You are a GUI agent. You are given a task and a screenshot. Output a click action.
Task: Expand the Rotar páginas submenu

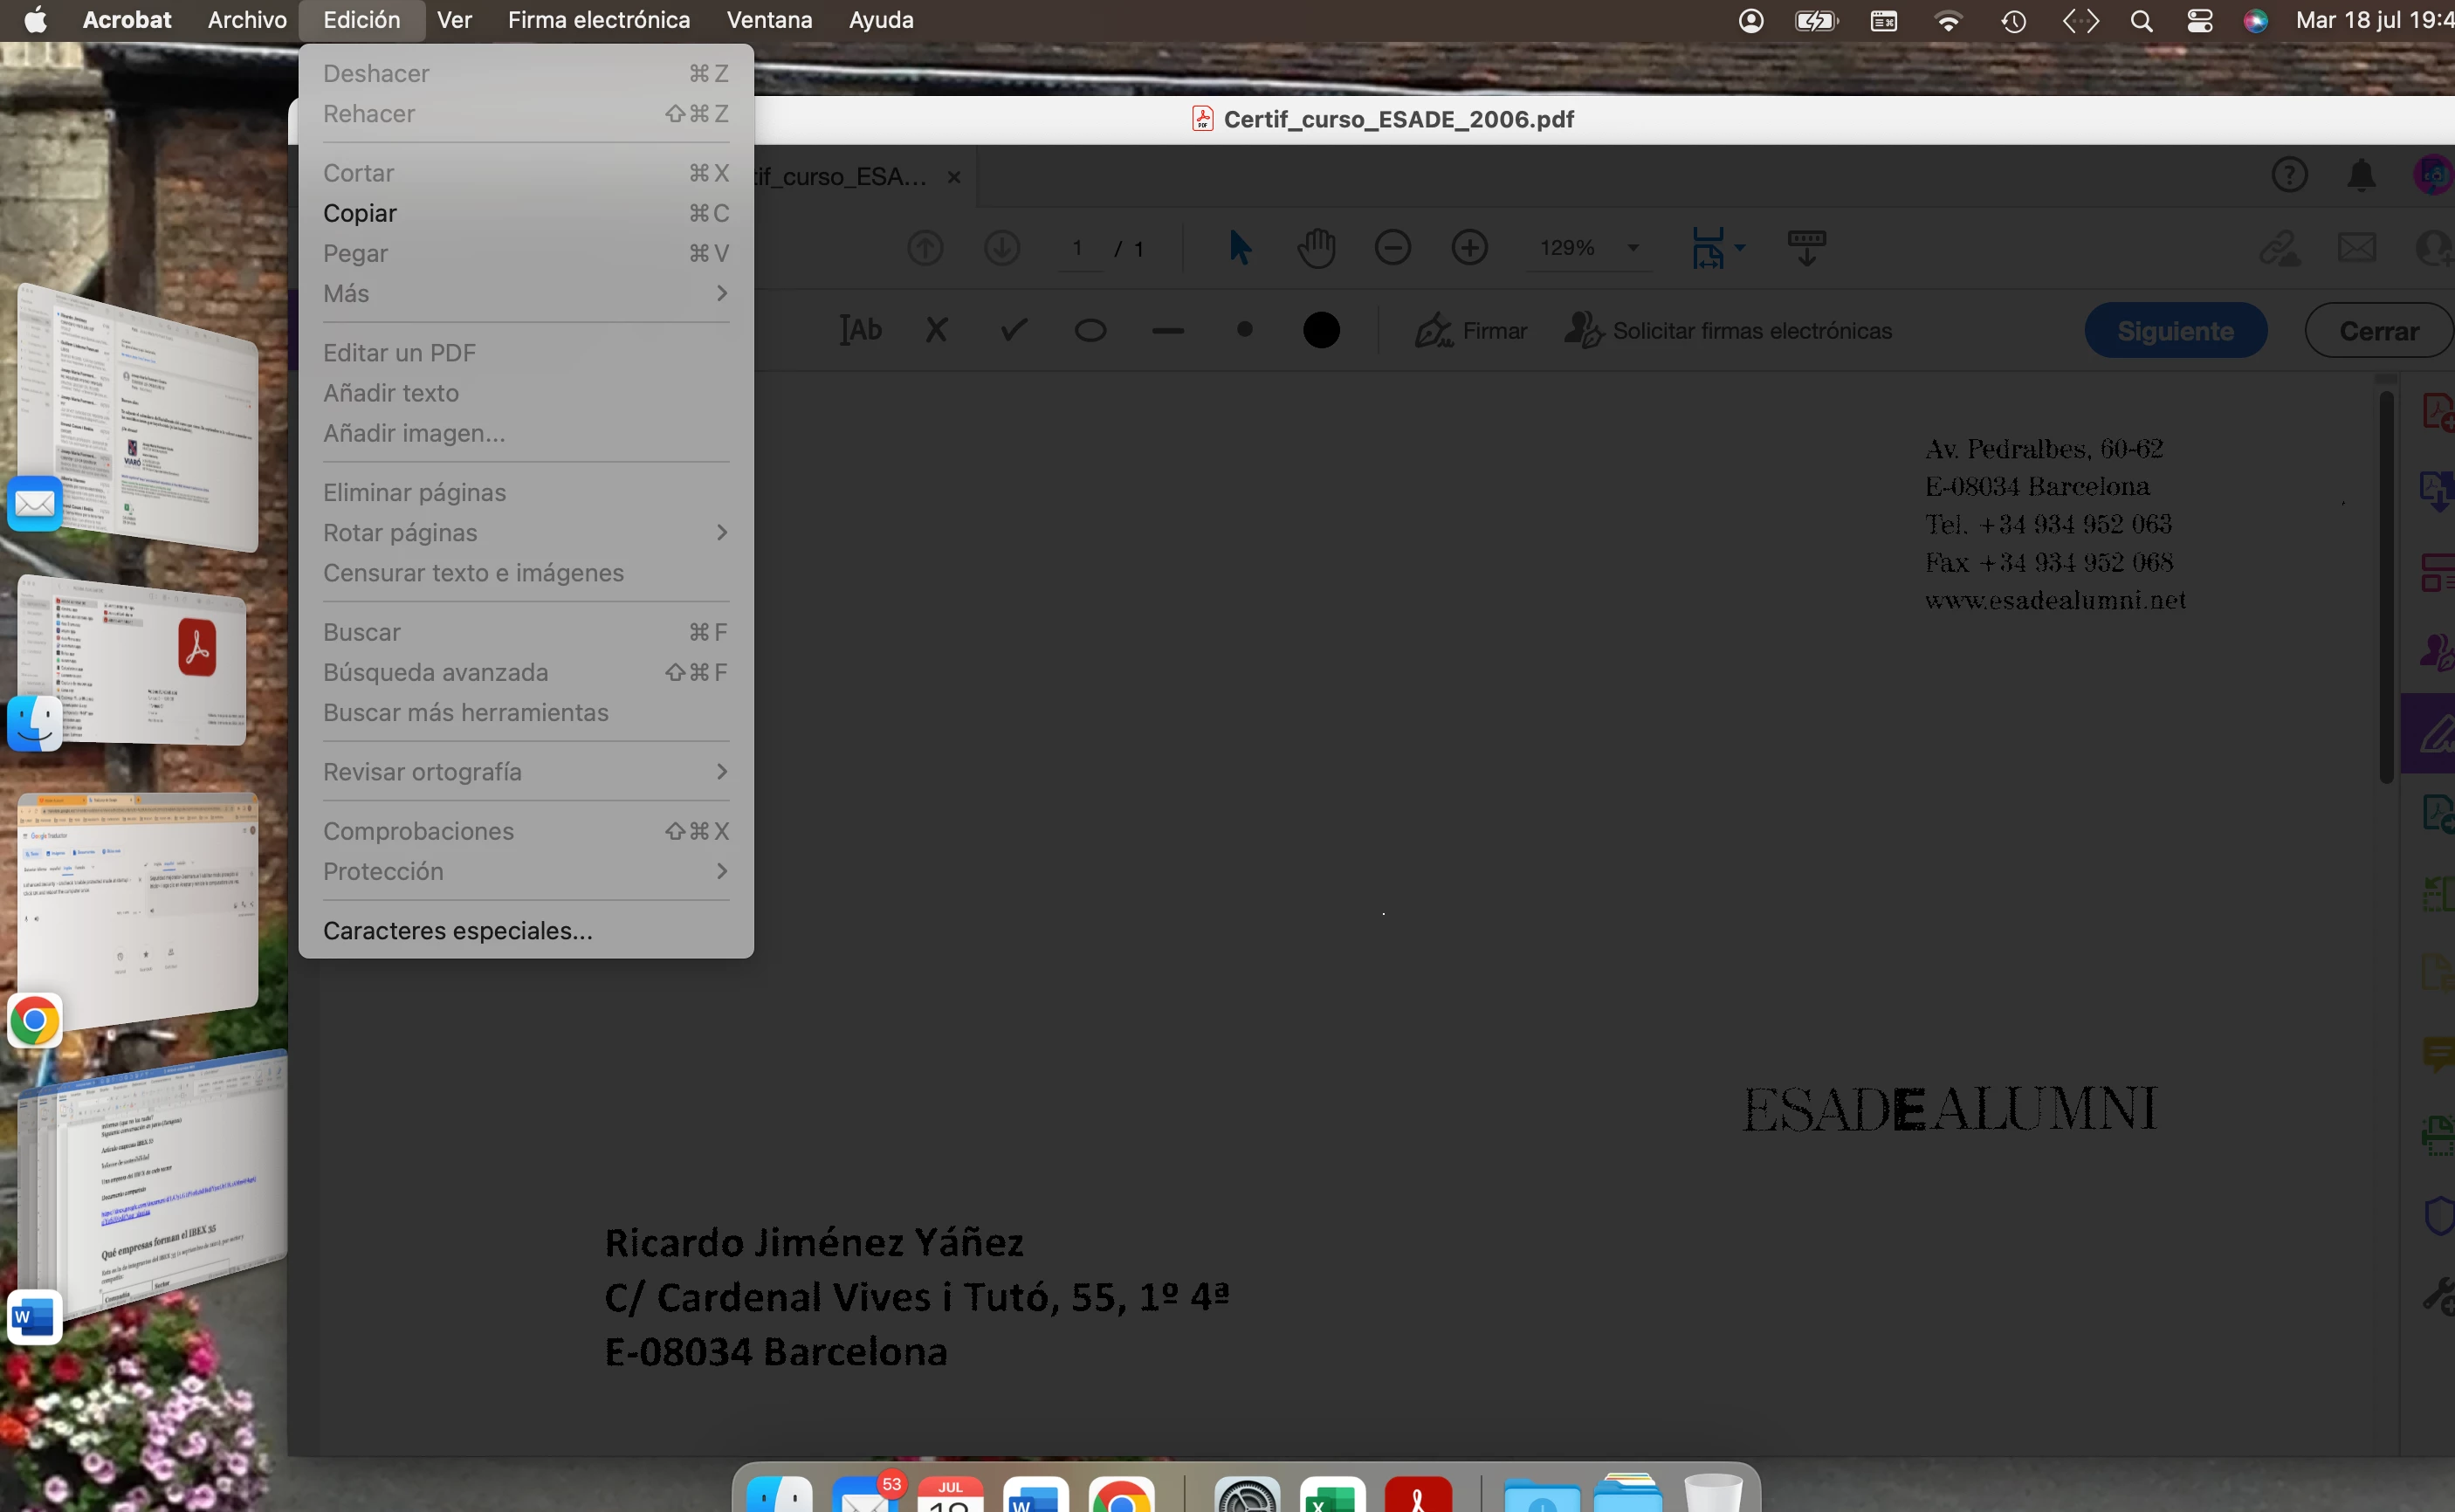[525, 532]
